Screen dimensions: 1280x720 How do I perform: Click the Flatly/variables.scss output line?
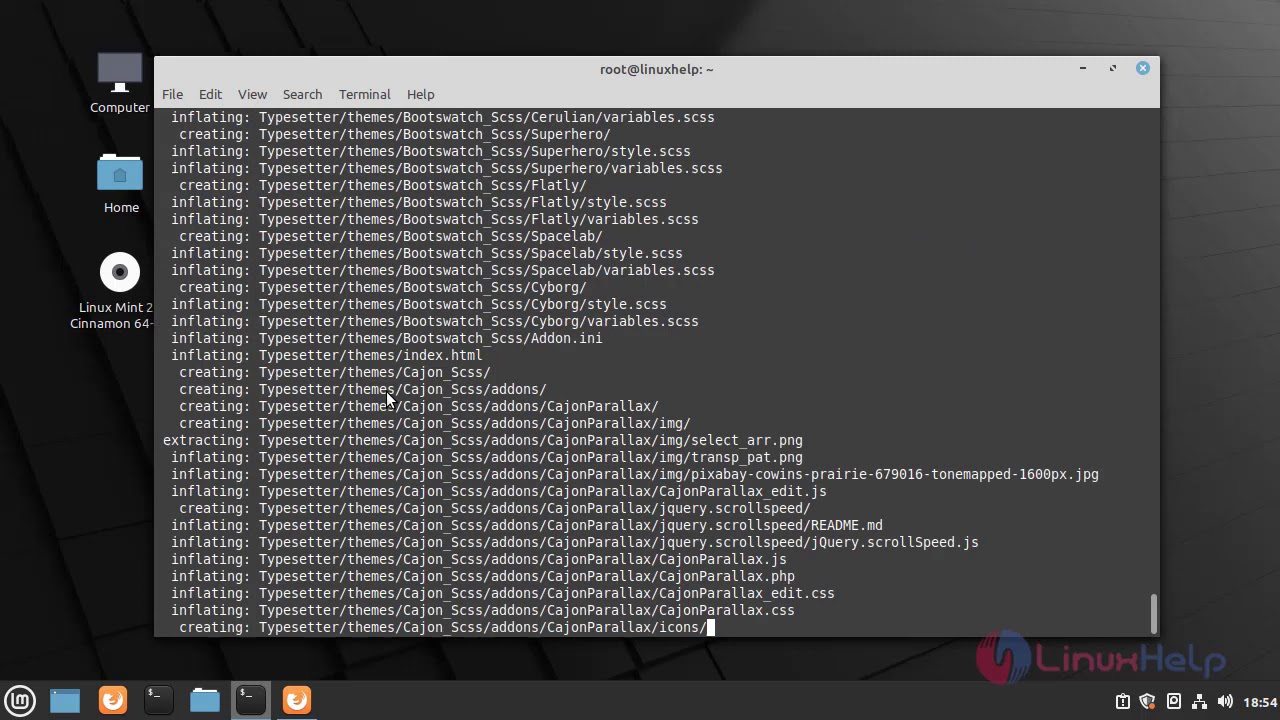pos(435,219)
